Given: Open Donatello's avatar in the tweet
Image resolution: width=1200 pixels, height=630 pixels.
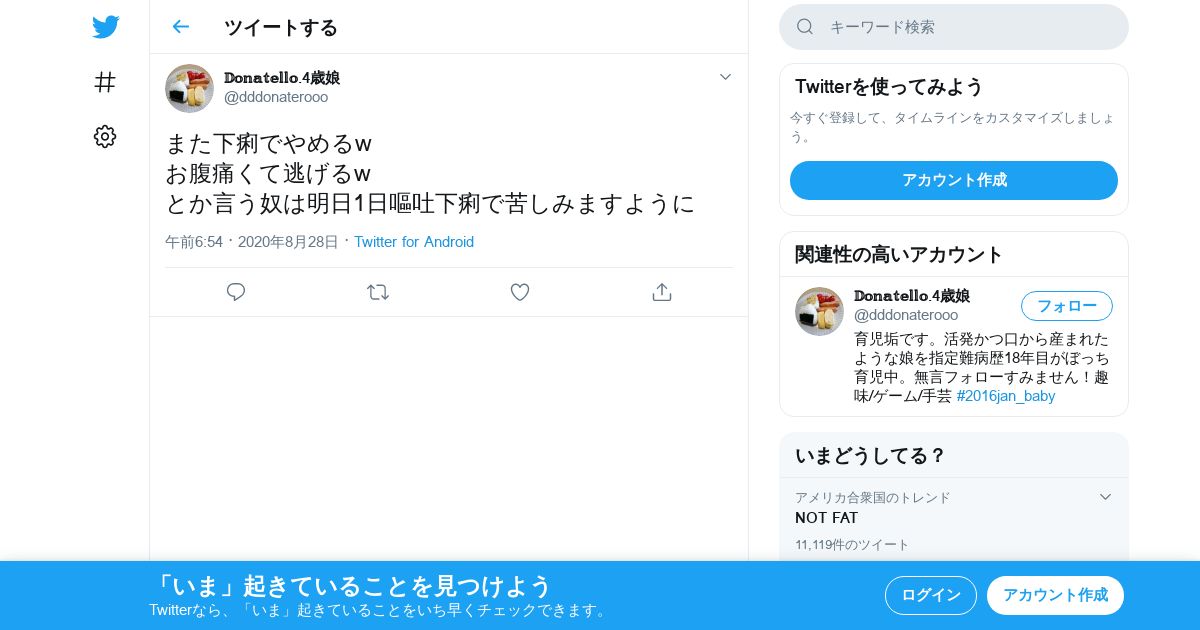Looking at the screenshot, I should pyautogui.click(x=189, y=88).
